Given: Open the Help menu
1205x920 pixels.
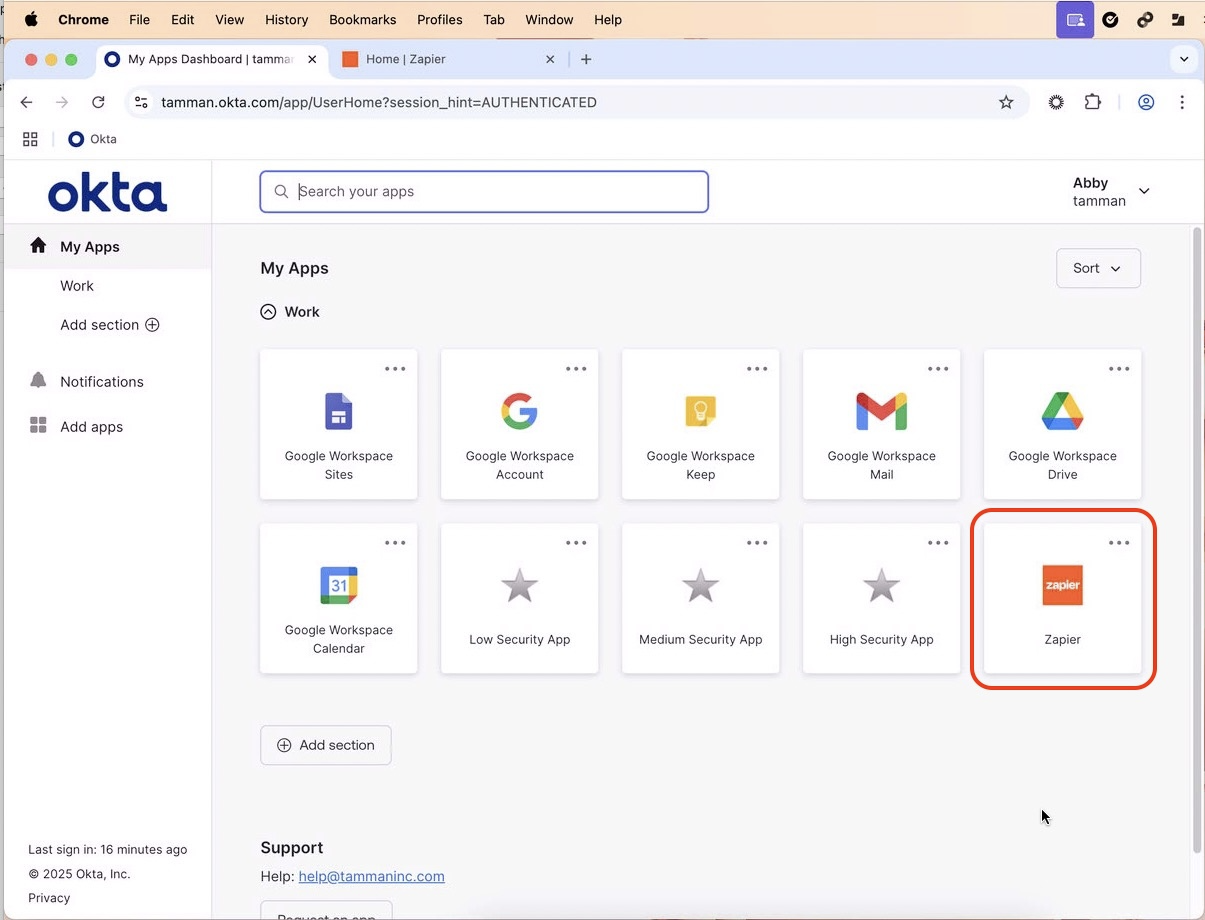Looking at the screenshot, I should [x=608, y=19].
